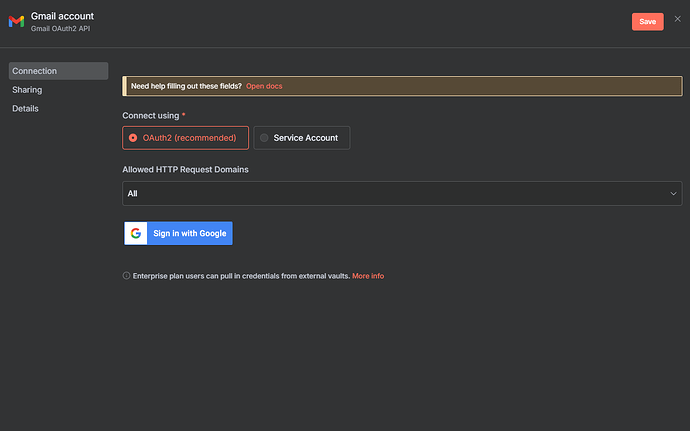Open the Sharing tab in sidebar
This screenshot has width=690, height=431.
(27, 90)
